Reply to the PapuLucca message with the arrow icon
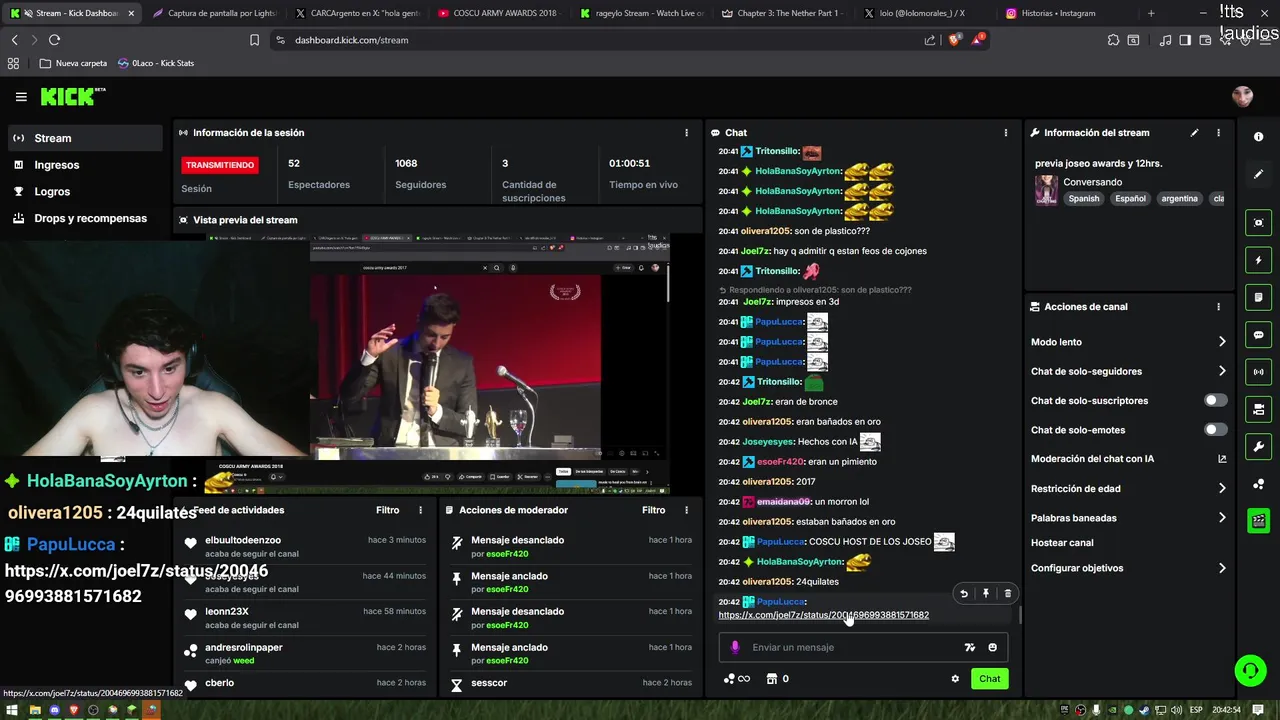Viewport: 1280px width, 720px height. coord(964,593)
